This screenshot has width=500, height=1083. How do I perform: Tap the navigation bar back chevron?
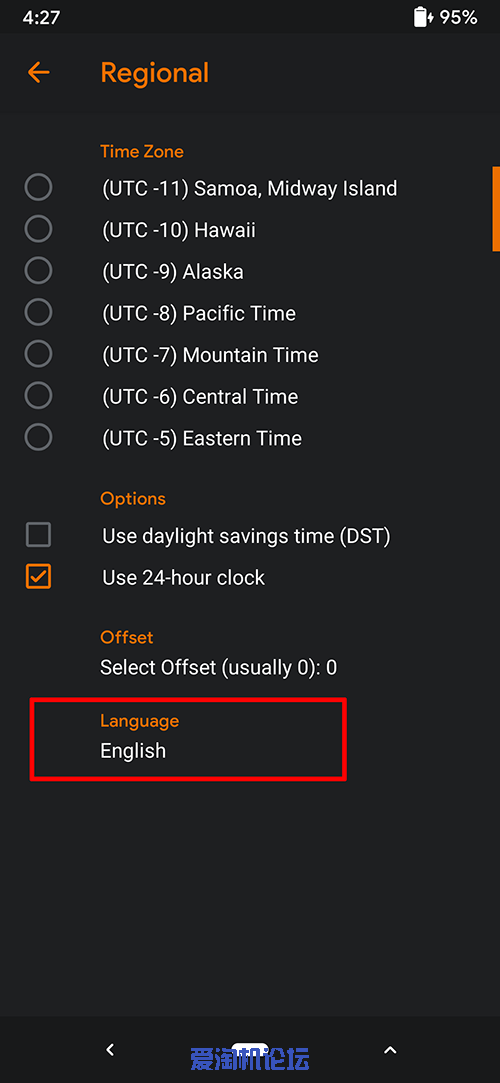pyautogui.click(x=110, y=1050)
